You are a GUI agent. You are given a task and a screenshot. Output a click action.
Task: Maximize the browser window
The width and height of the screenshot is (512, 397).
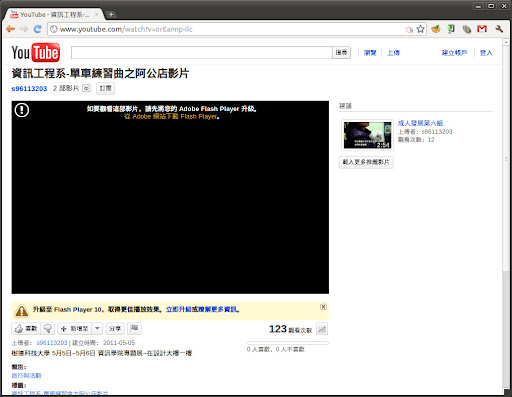491,6
